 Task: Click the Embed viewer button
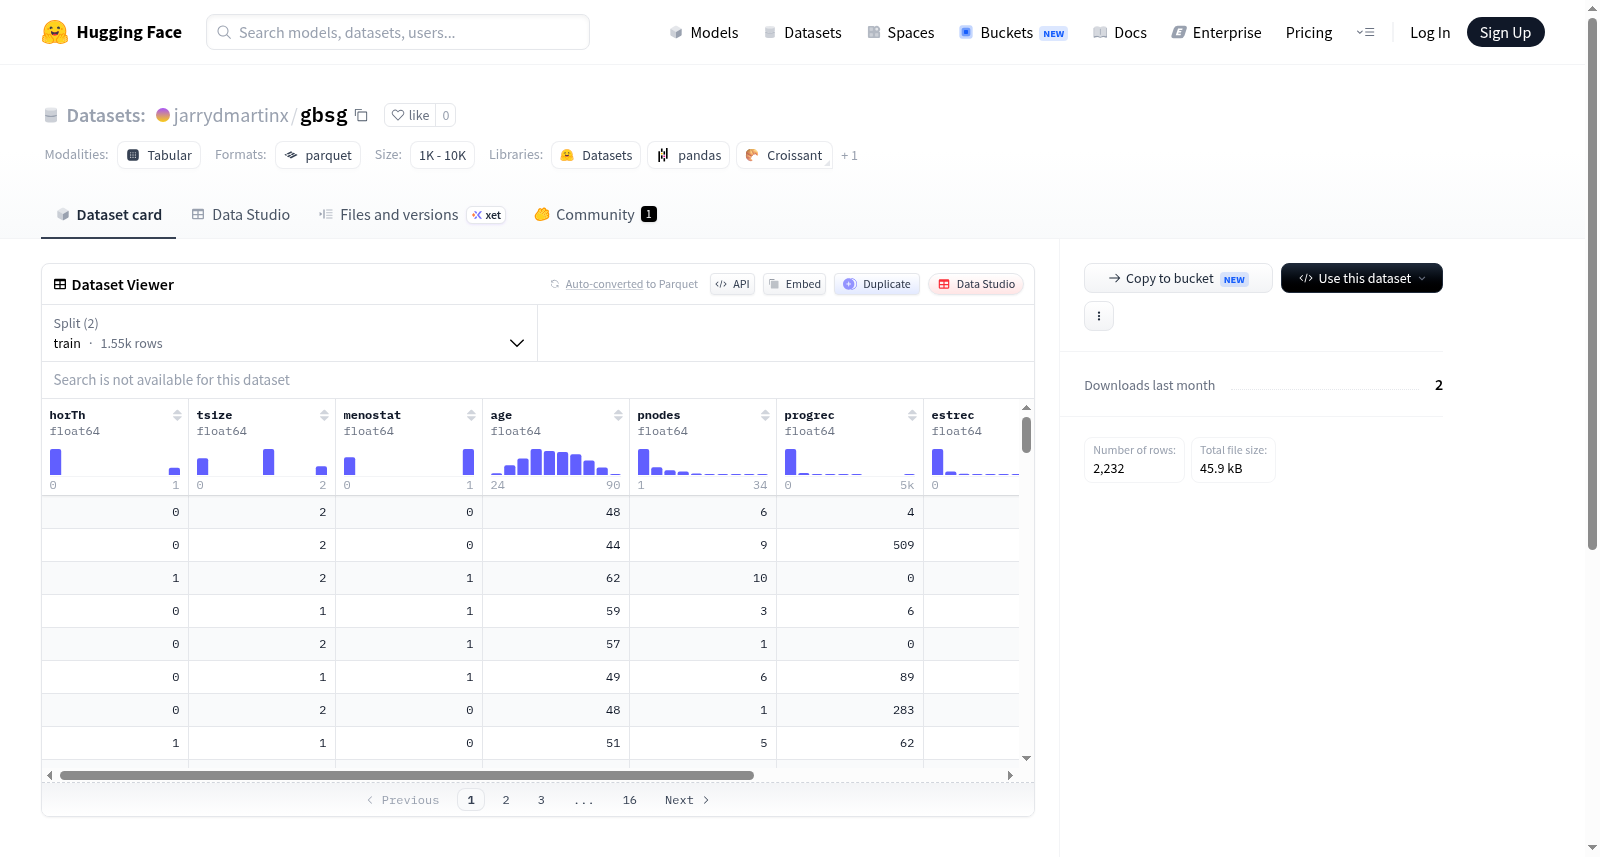[x=795, y=284]
